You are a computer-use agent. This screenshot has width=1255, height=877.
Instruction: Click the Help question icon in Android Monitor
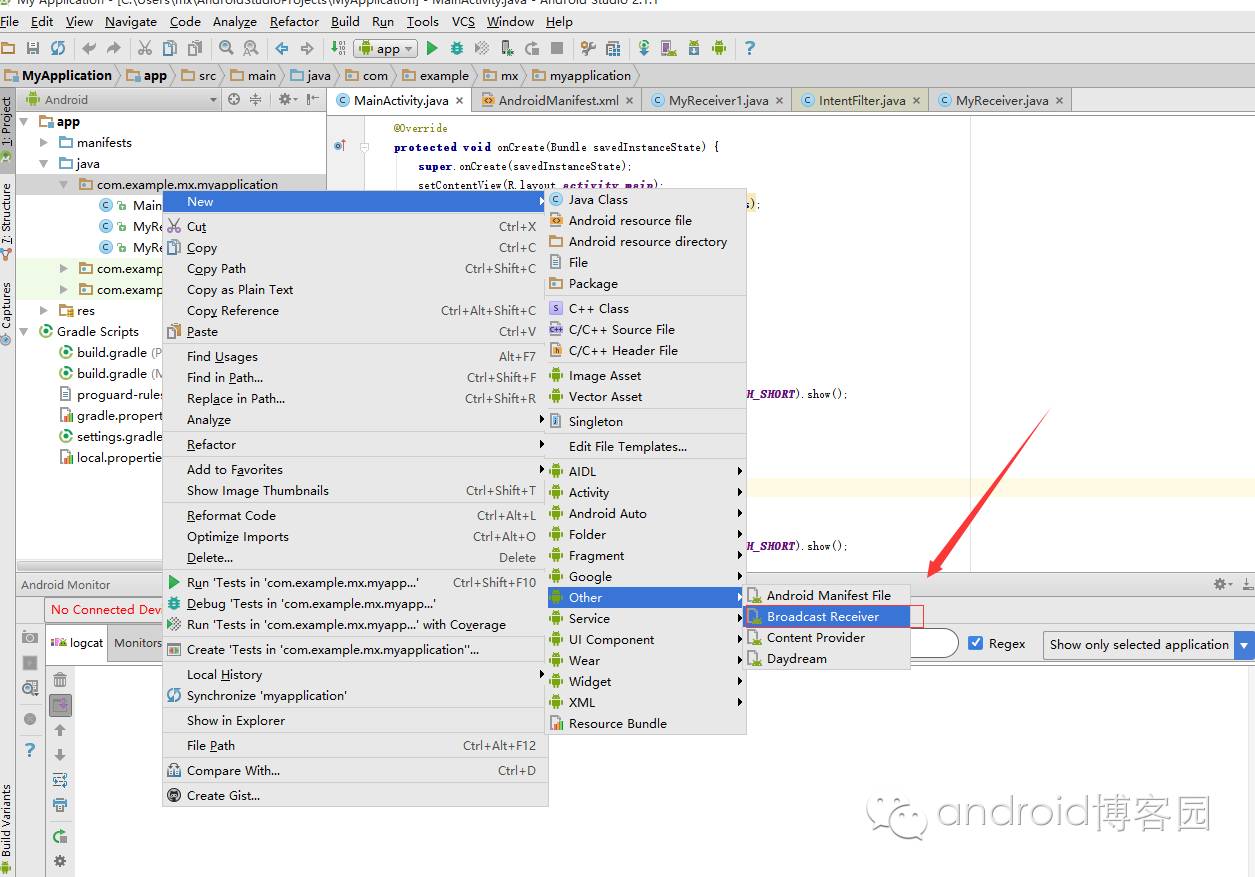click(x=30, y=749)
